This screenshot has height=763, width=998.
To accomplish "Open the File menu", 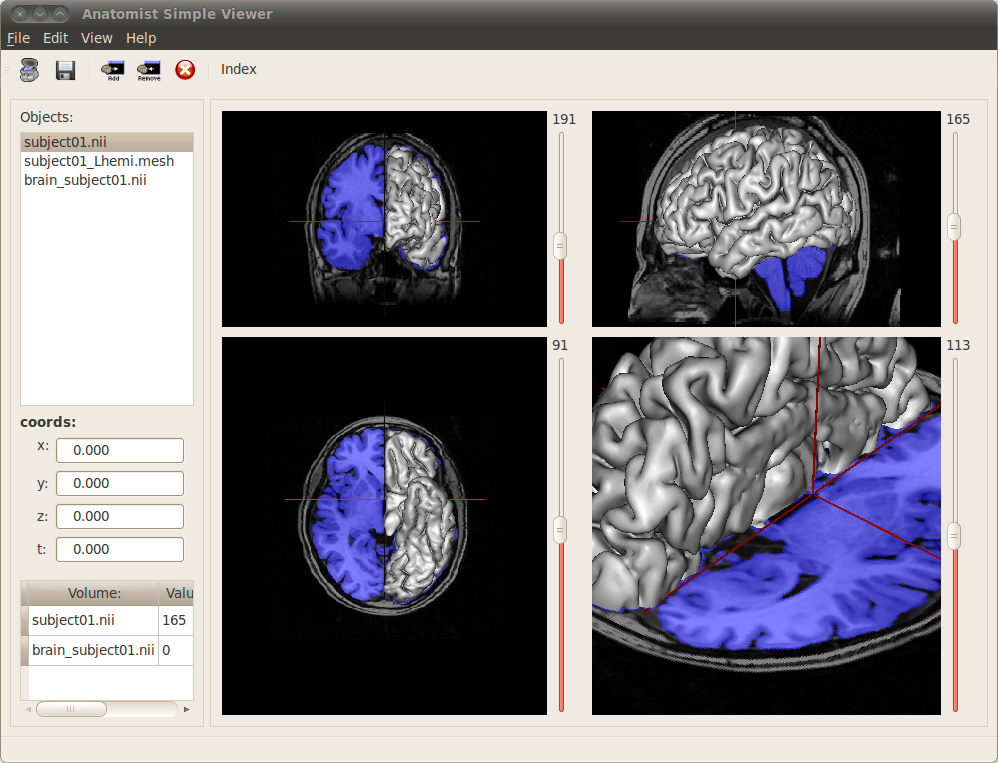I will [x=18, y=38].
